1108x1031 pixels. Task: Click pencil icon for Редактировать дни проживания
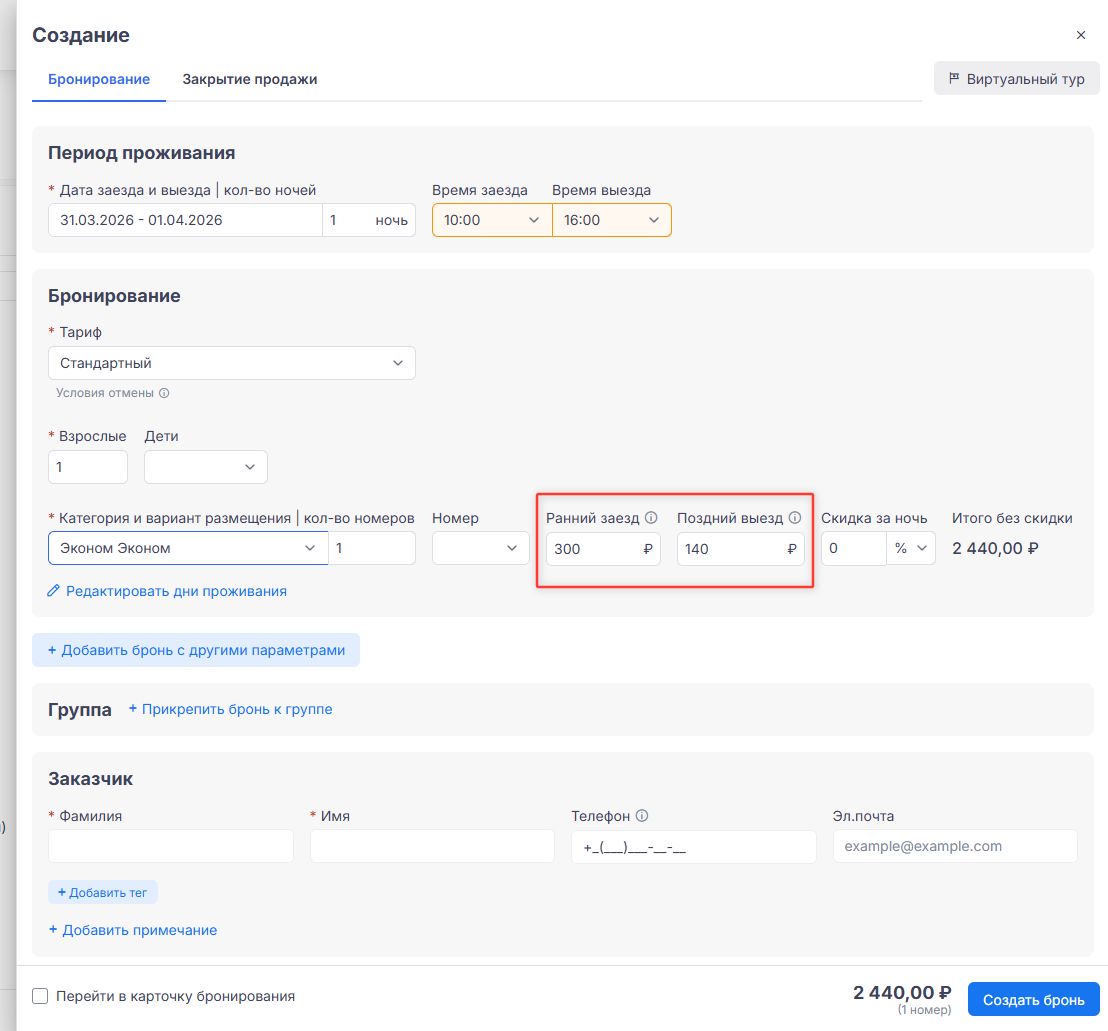point(54,591)
